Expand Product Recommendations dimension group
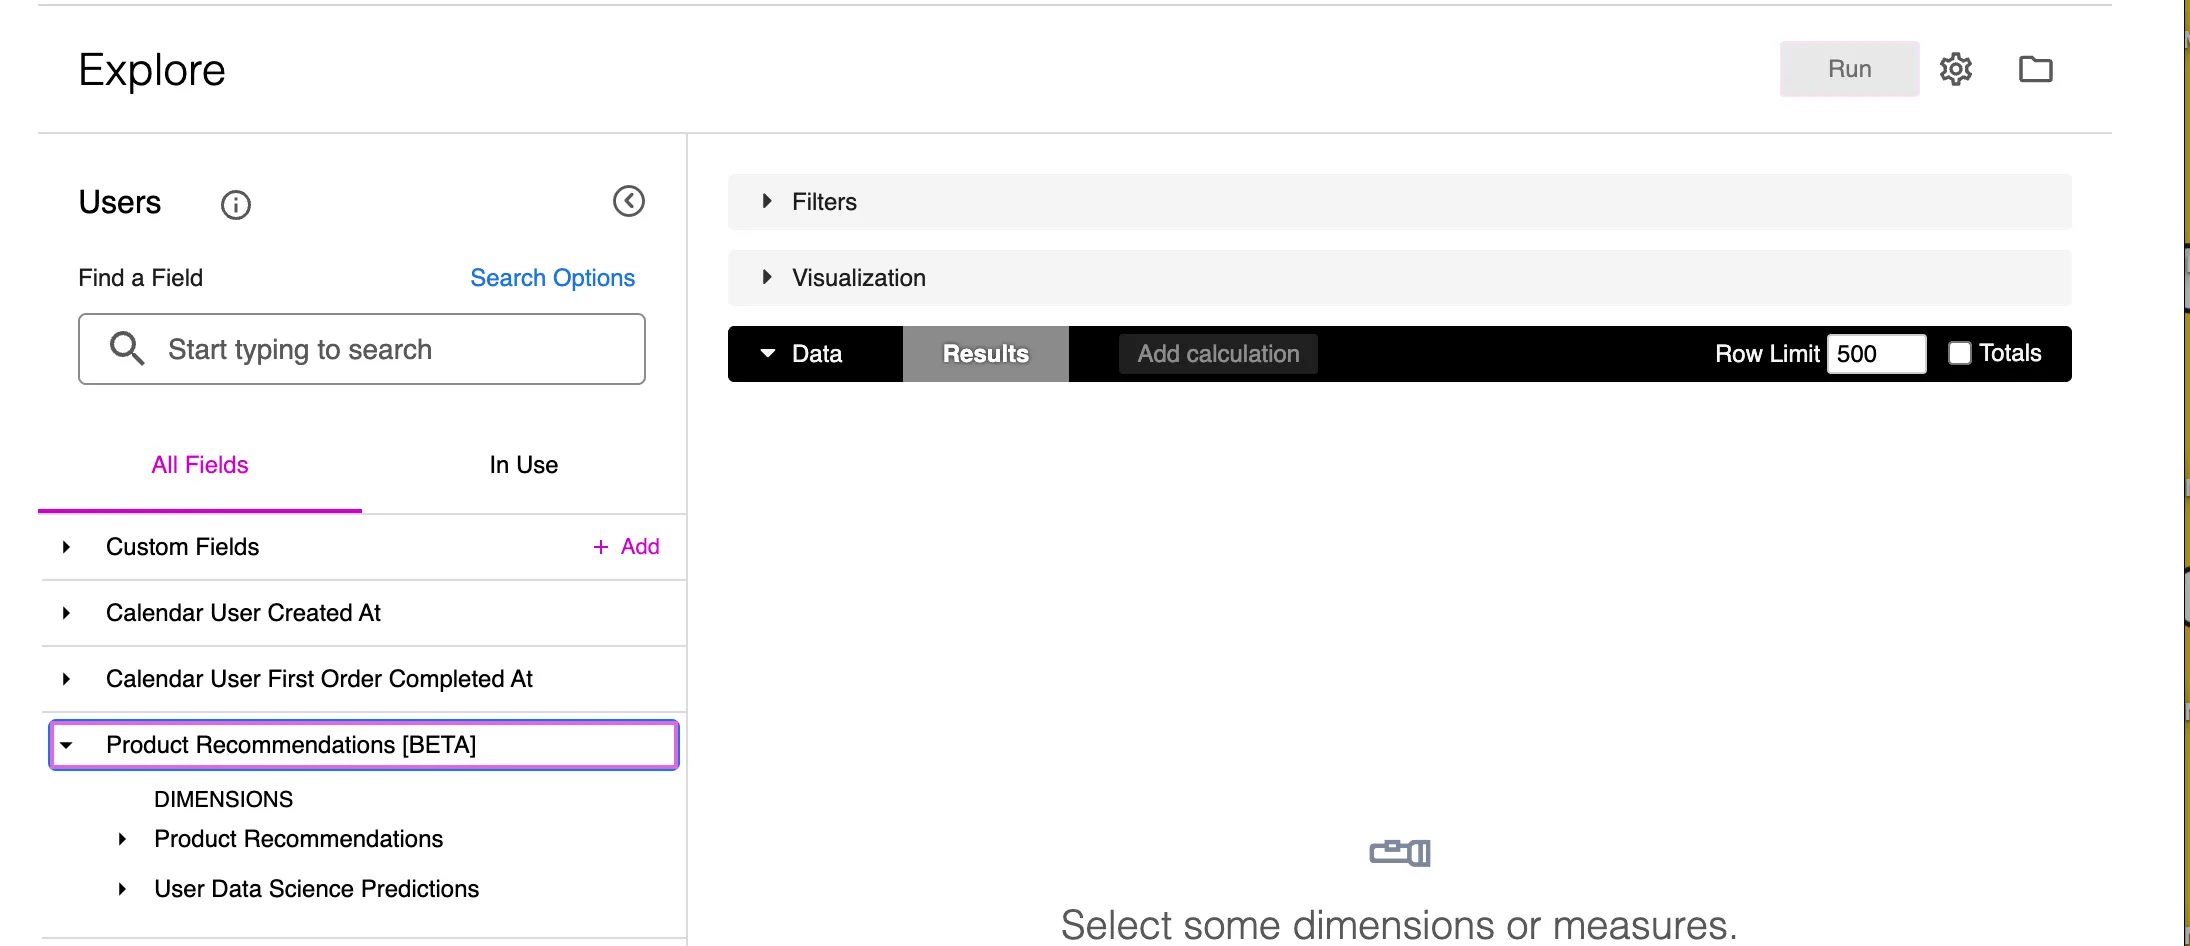This screenshot has height=946, width=2190. tap(122, 839)
